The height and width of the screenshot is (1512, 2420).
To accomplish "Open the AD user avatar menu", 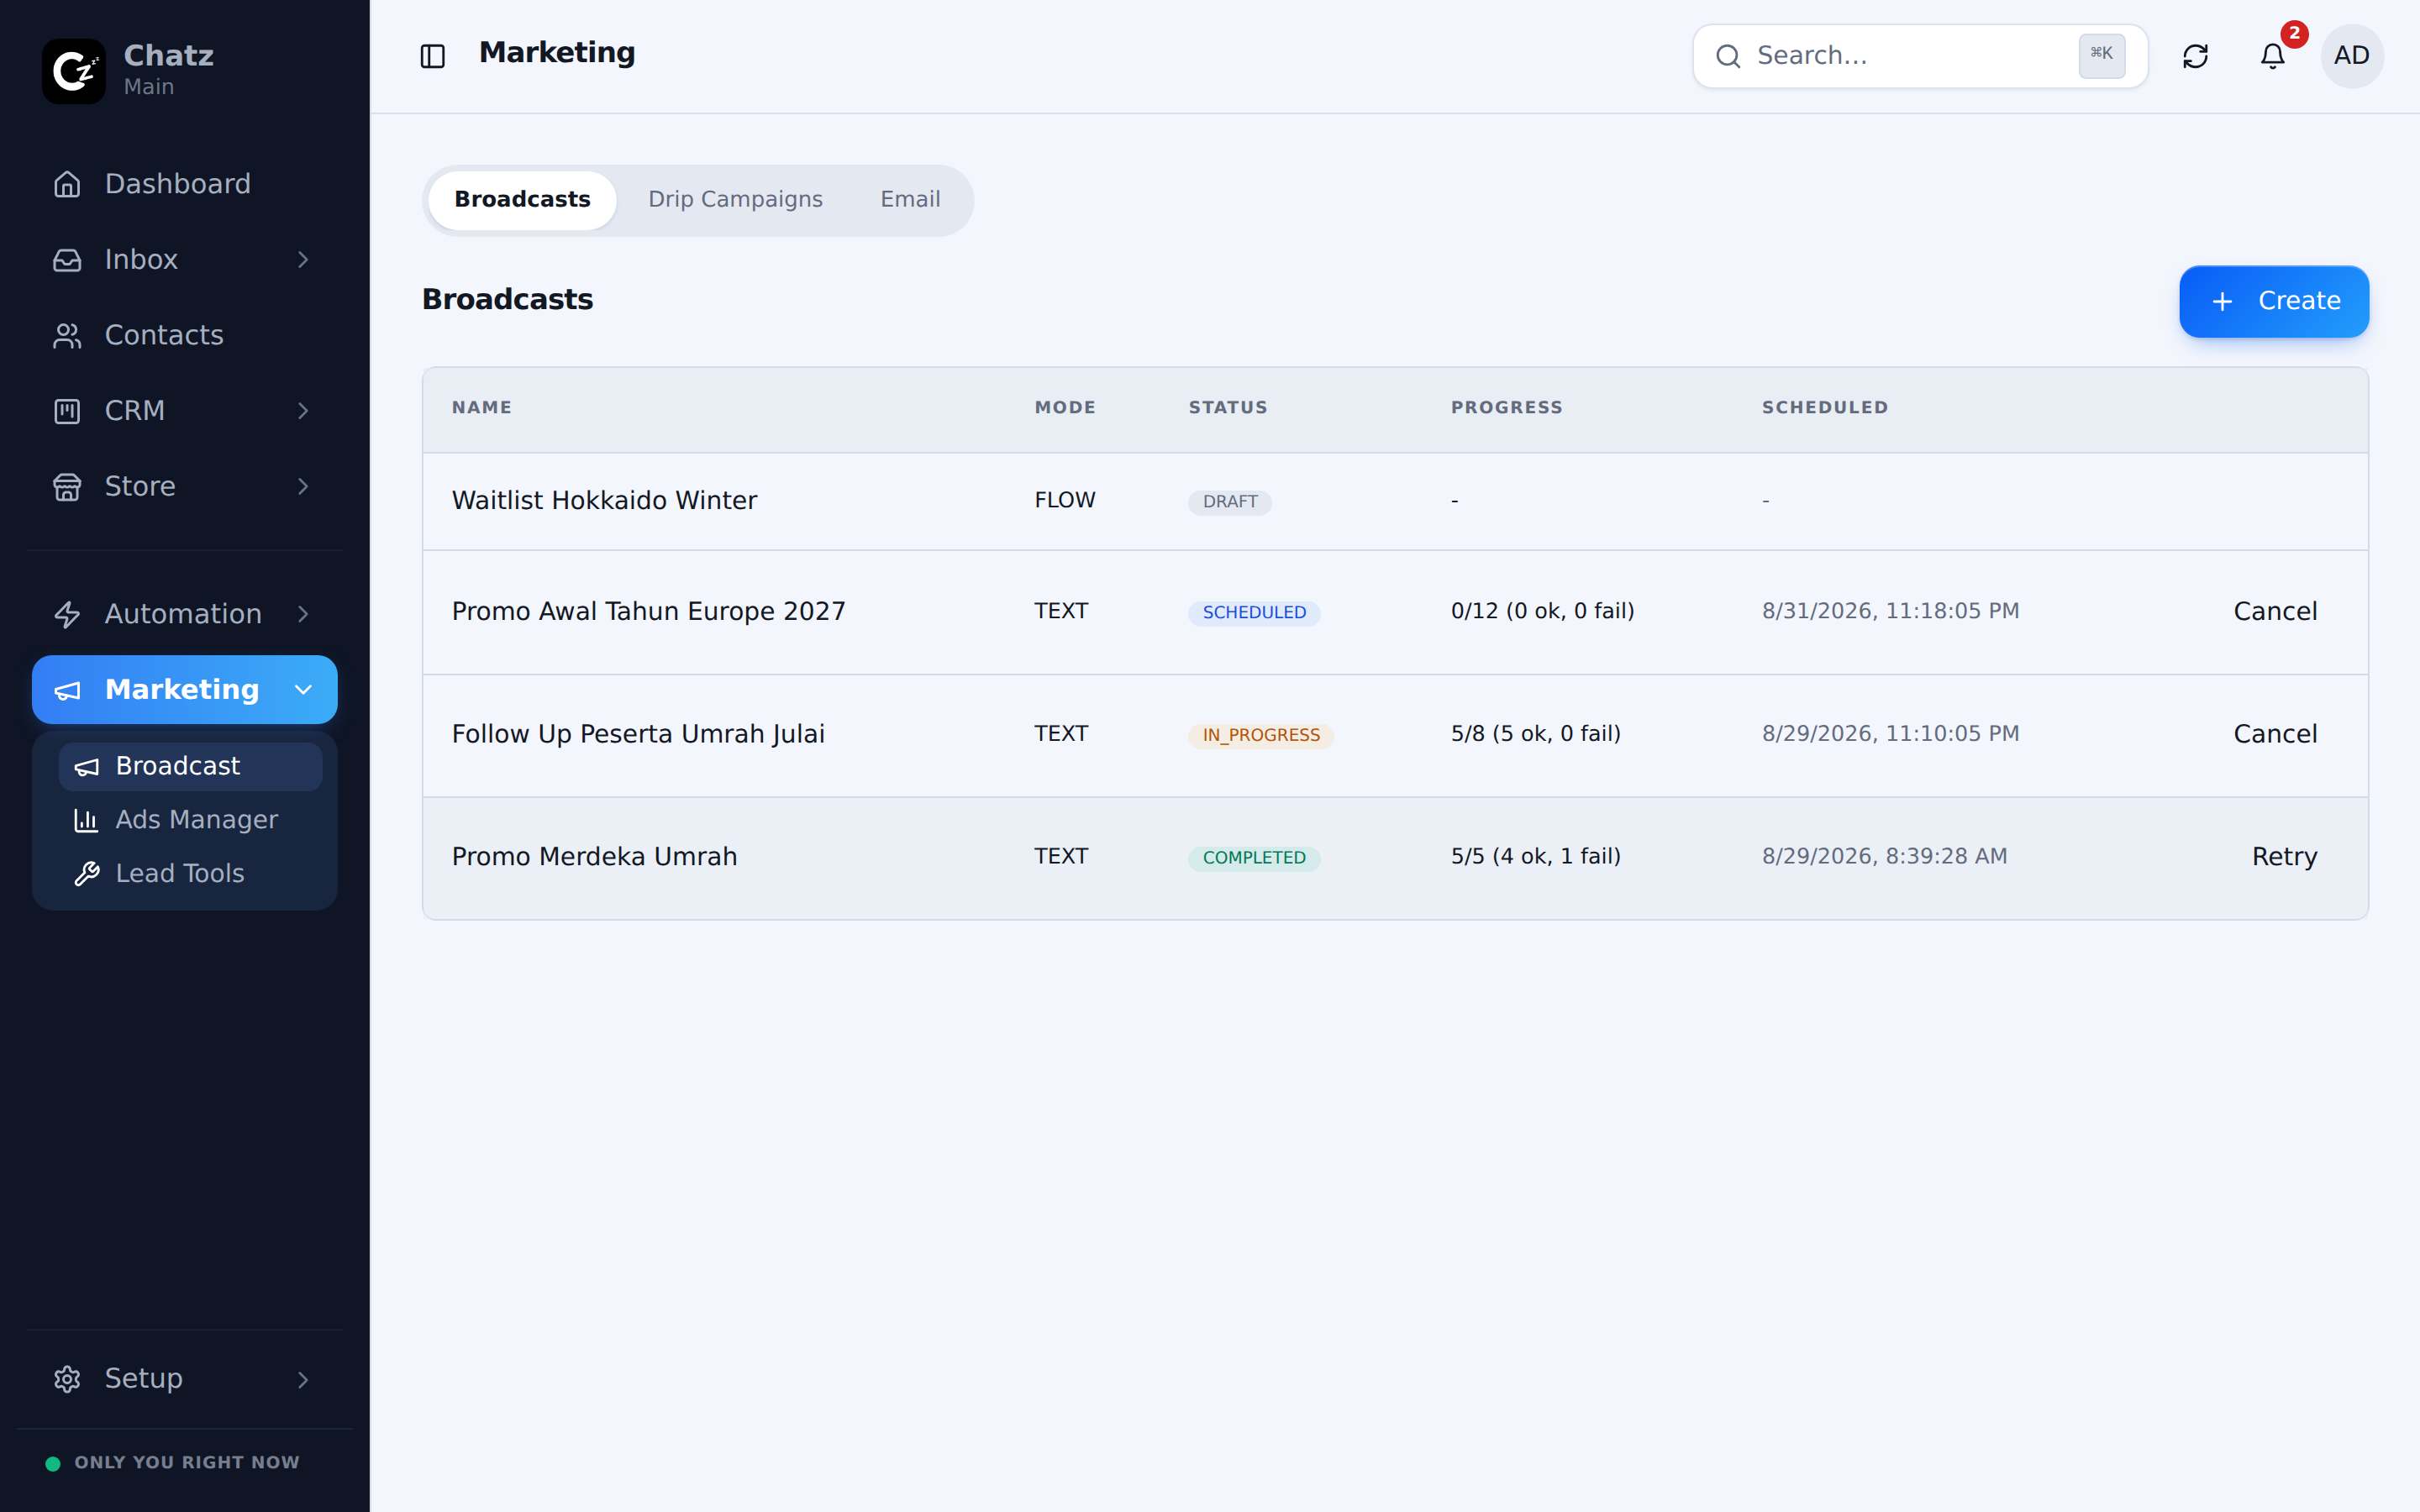I will click(x=2352, y=56).
